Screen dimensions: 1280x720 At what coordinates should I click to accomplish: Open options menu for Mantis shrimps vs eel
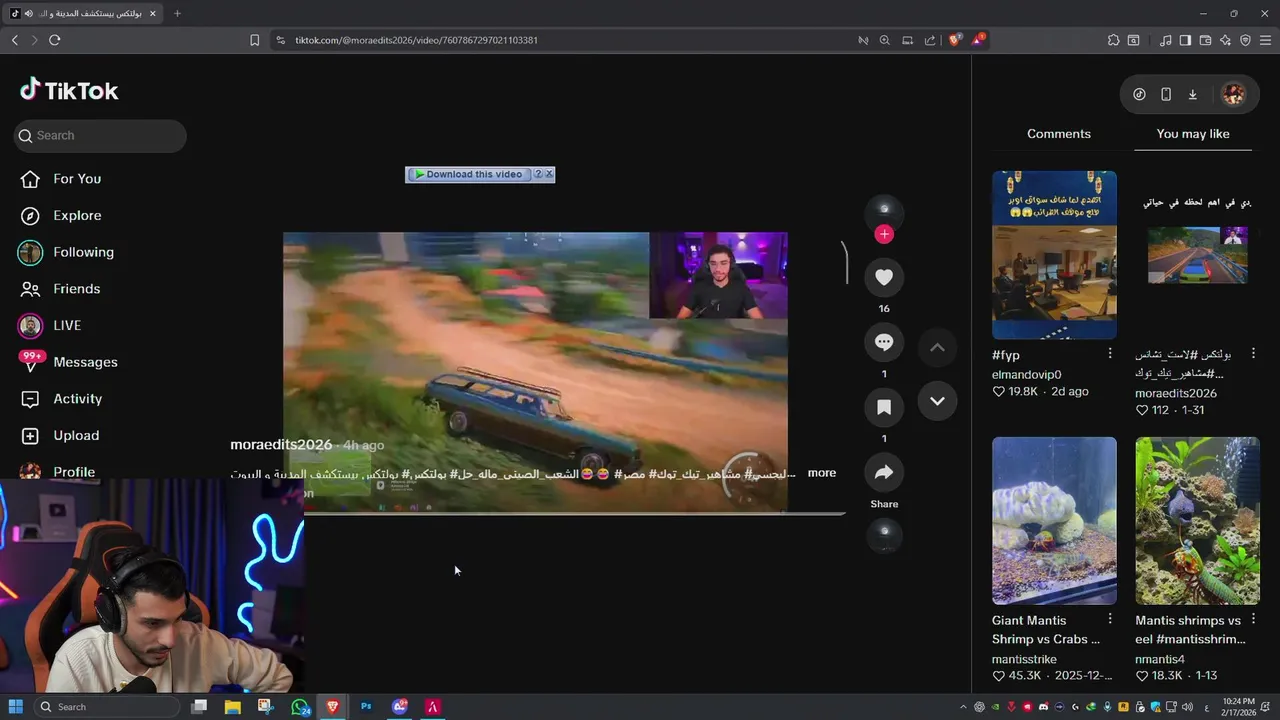click(x=1253, y=620)
